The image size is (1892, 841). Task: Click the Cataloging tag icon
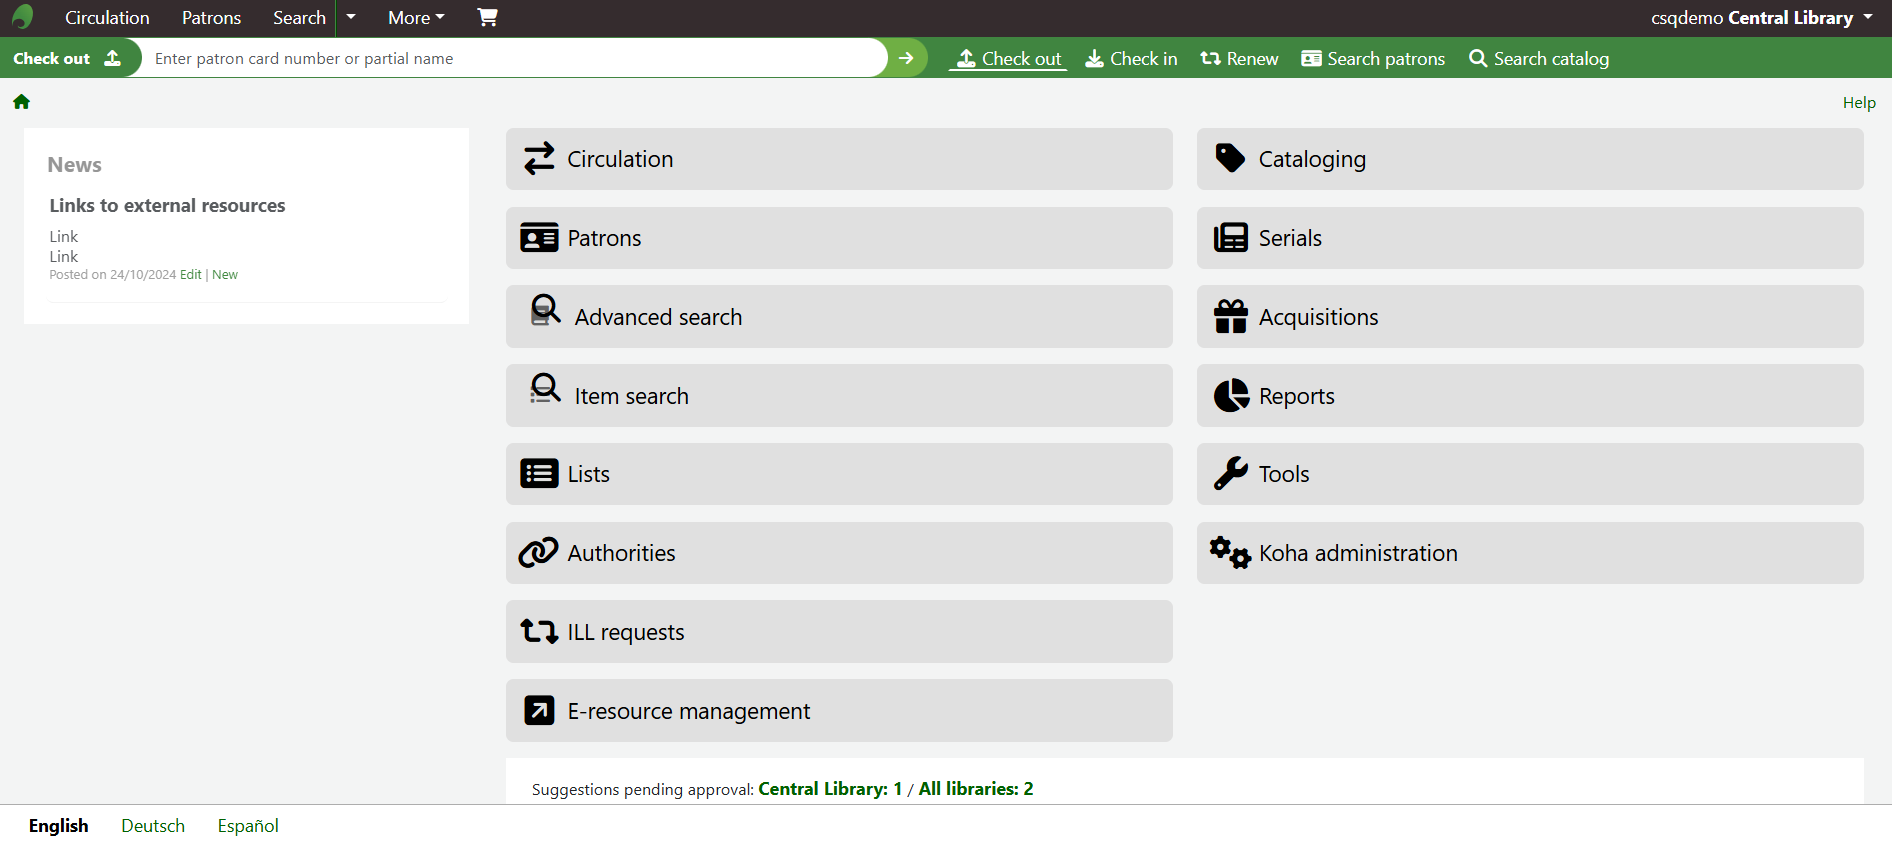tap(1230, 158)
